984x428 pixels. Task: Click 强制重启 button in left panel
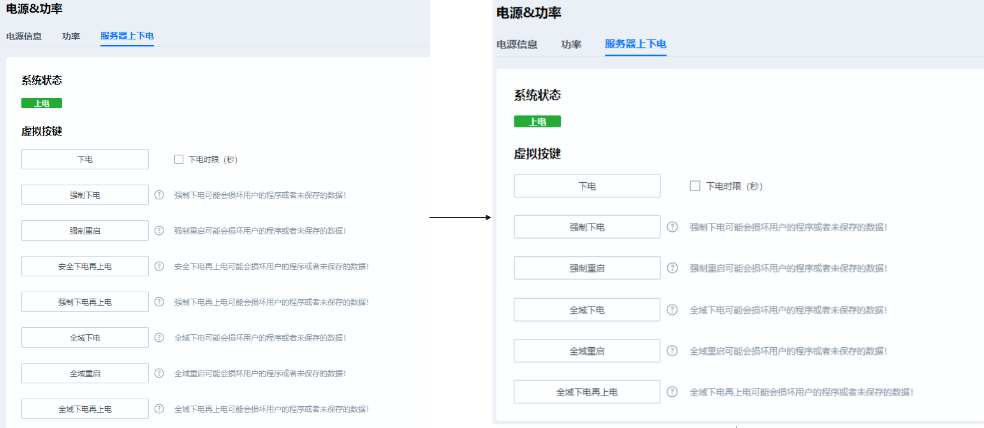click(85, 230)
